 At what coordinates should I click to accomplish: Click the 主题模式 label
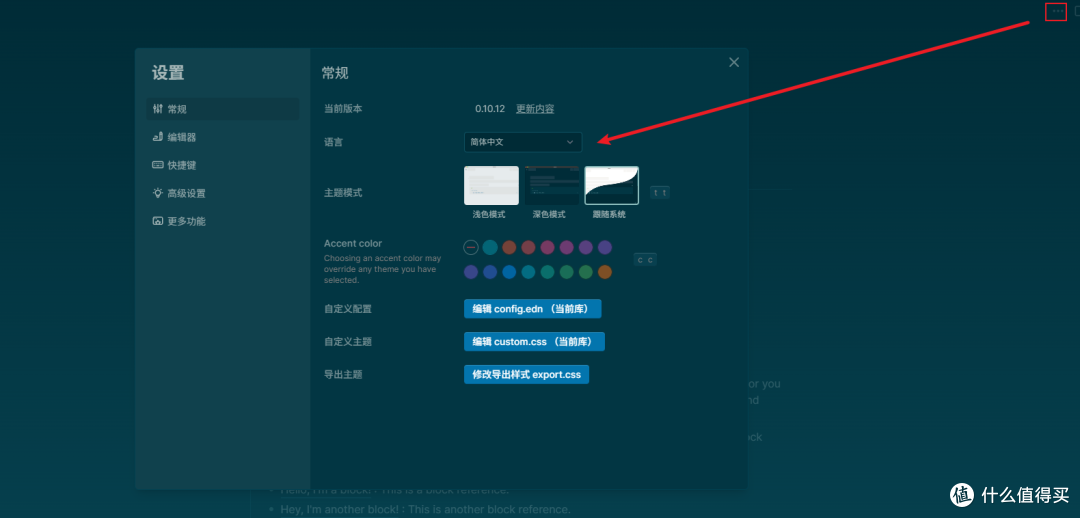pyautogui.click(x=343, y=193)
